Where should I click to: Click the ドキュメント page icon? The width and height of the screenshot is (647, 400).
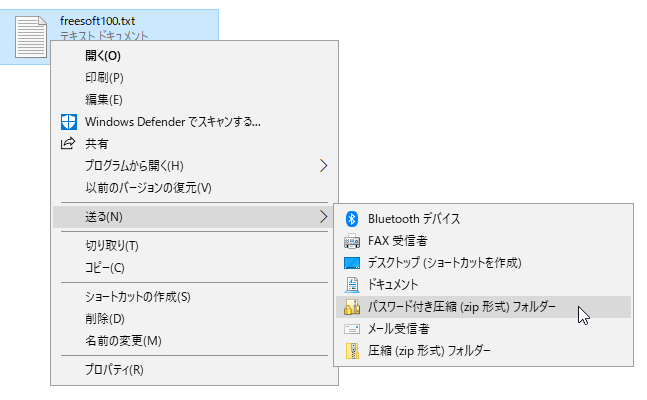(x=352, y=284)
